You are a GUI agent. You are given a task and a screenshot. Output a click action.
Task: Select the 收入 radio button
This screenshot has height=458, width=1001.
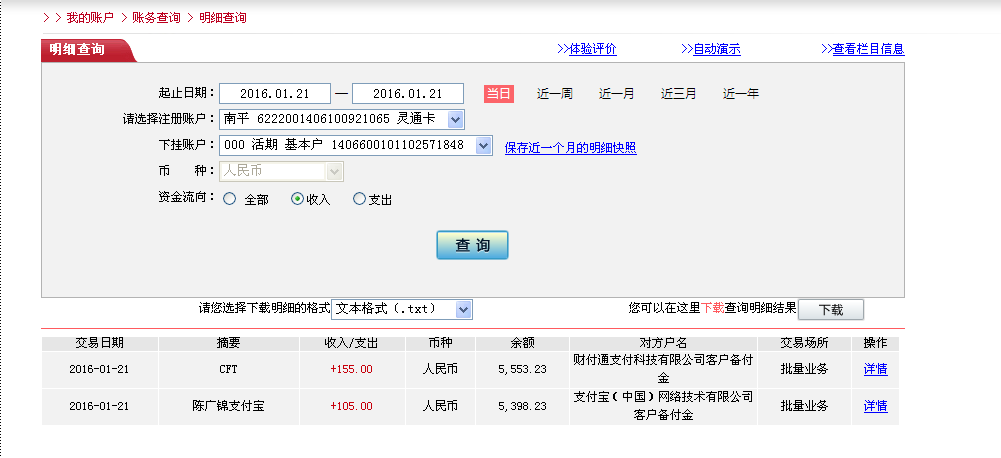tap(297, 199)
